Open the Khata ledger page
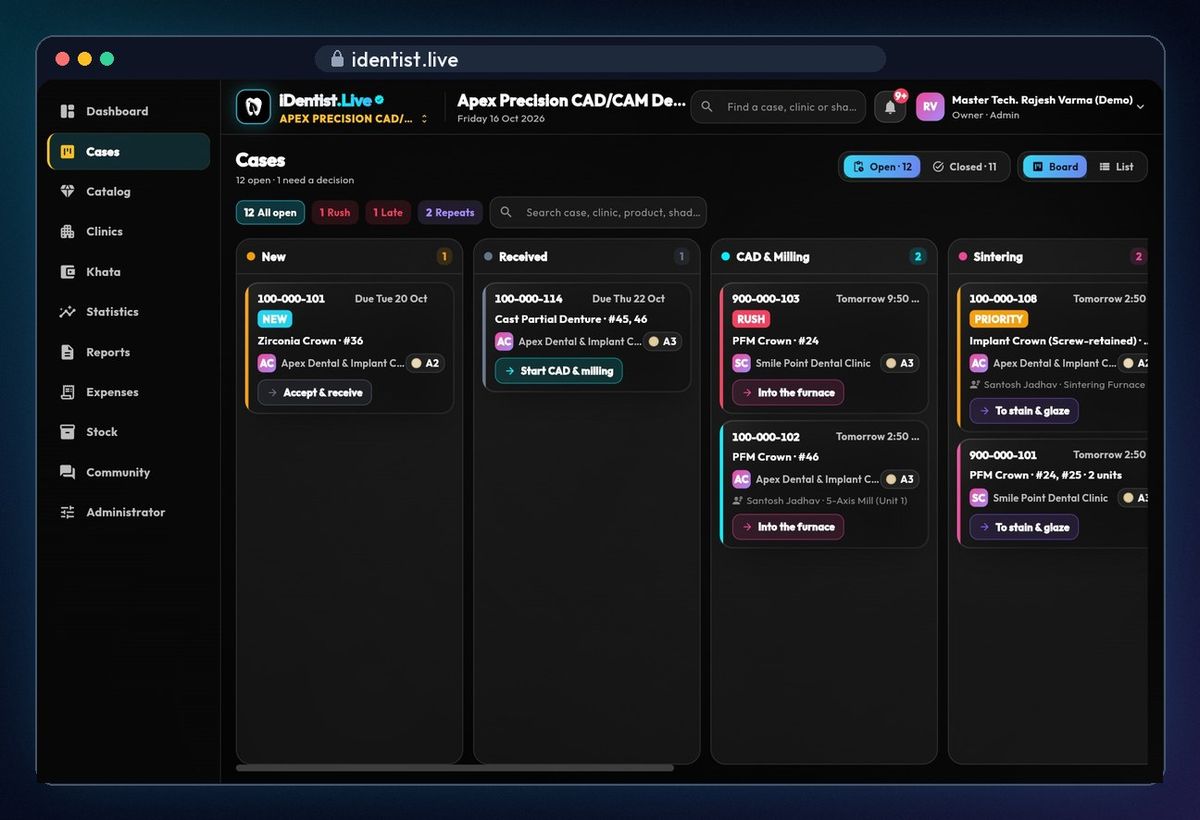The height and width of the screenshot is (820, 1200). coord(128,272)
